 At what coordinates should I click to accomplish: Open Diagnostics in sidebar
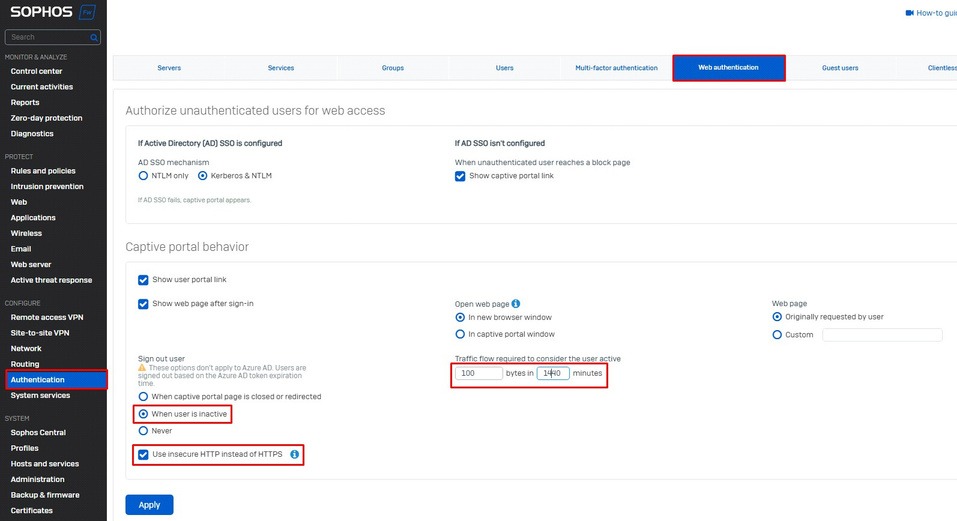pyautogui.click(x=32, y=134)
